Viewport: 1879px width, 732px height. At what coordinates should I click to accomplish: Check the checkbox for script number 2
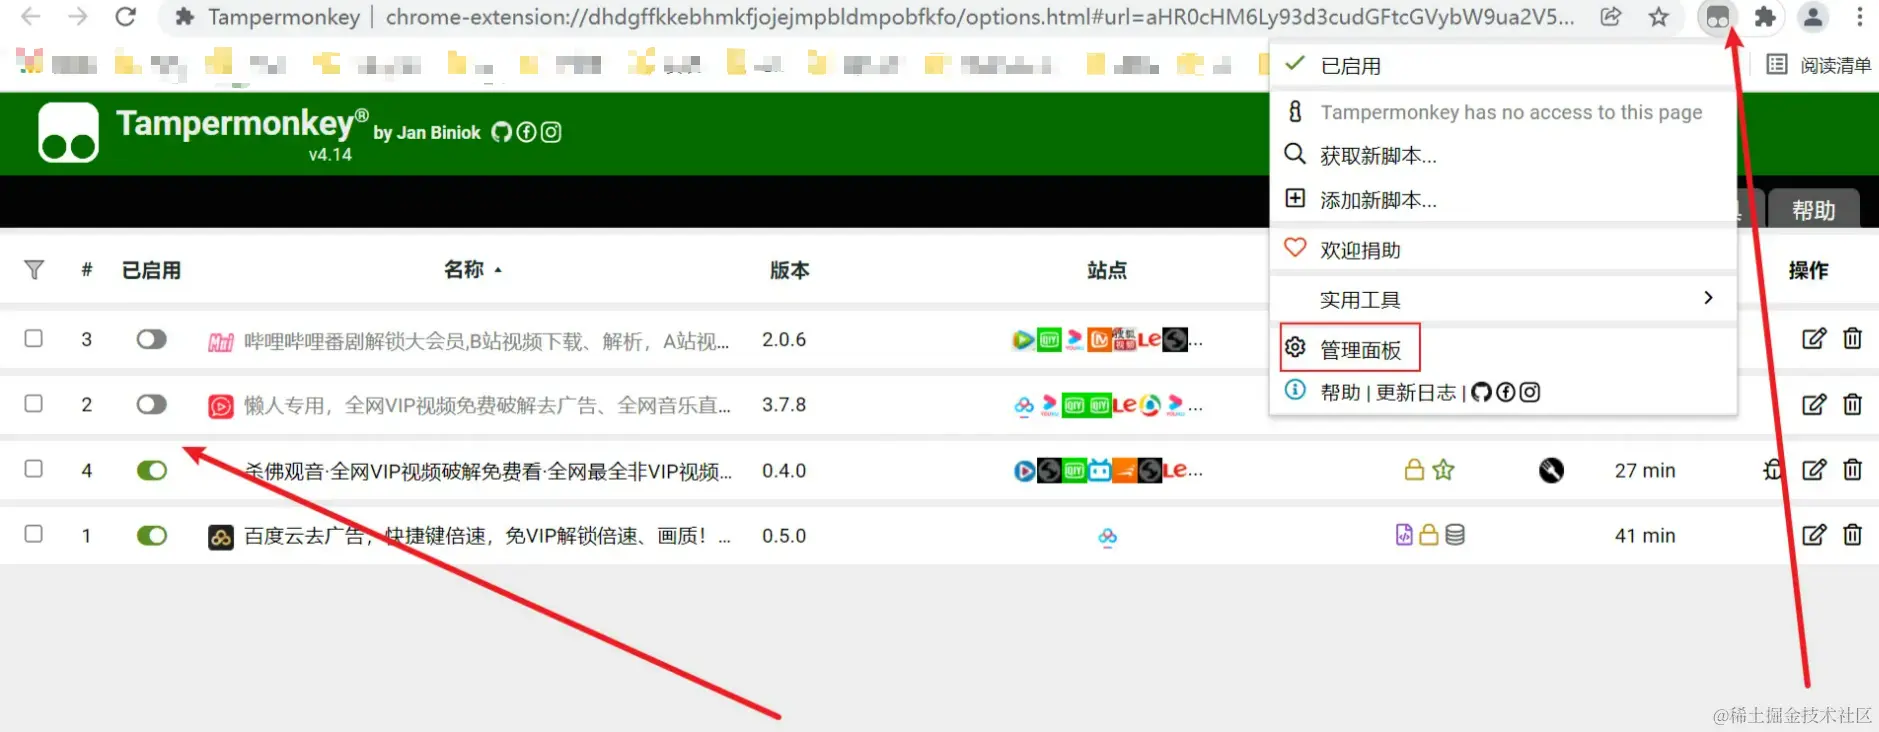(x=34, y=403)
